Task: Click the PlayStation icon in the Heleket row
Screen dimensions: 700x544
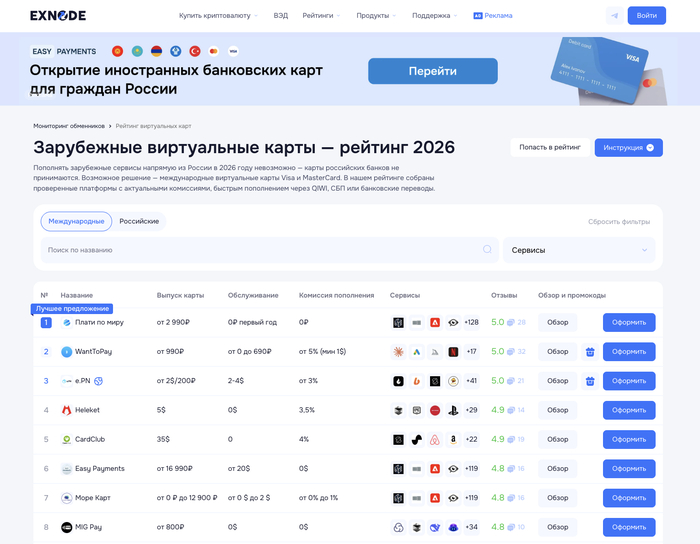Action: (x=453, y=410)
